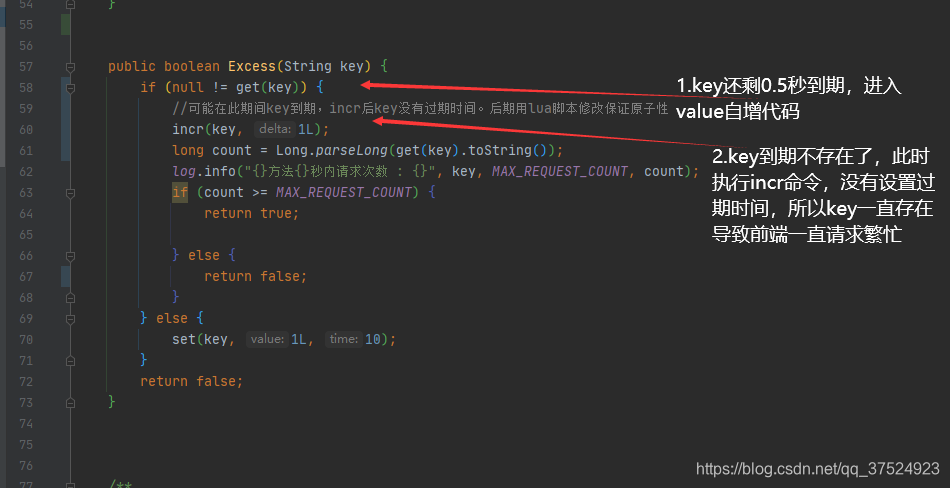Place cursor on the Excess method name
The image size is (950, 488).
click(251, 66)
